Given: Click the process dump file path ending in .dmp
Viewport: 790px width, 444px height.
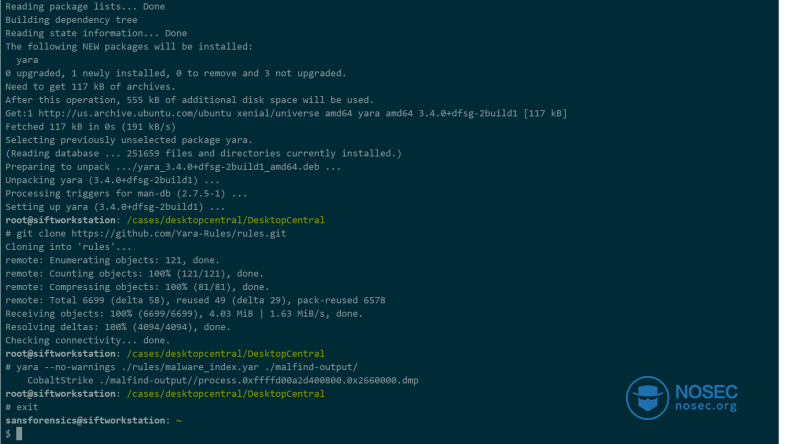Looking at the screenshot, I should click(258, 380).
